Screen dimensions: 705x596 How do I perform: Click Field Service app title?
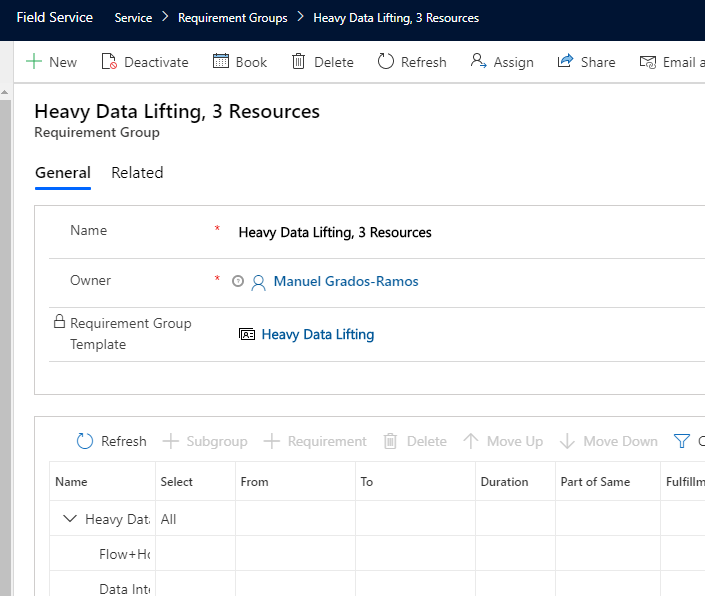pos(54,18)
